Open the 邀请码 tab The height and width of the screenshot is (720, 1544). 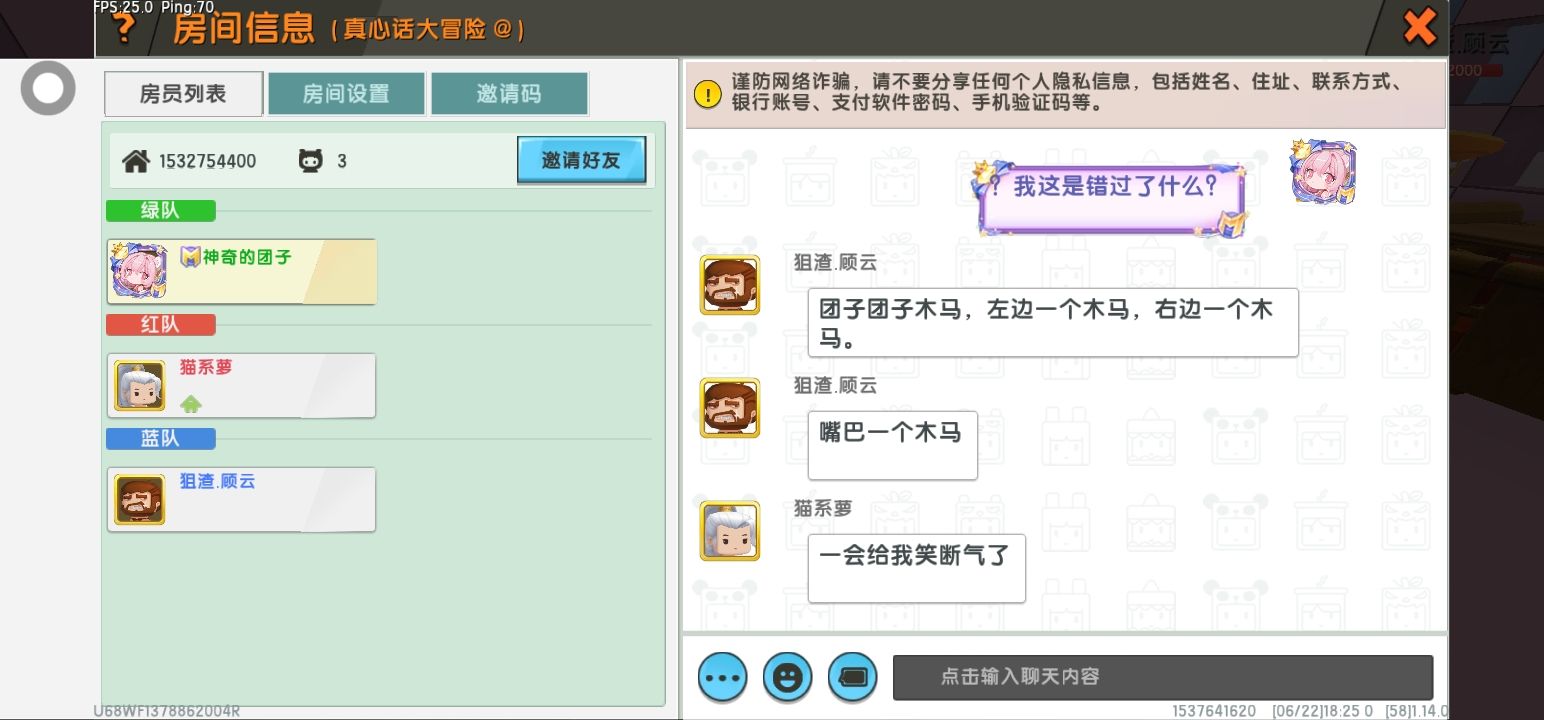509,94
